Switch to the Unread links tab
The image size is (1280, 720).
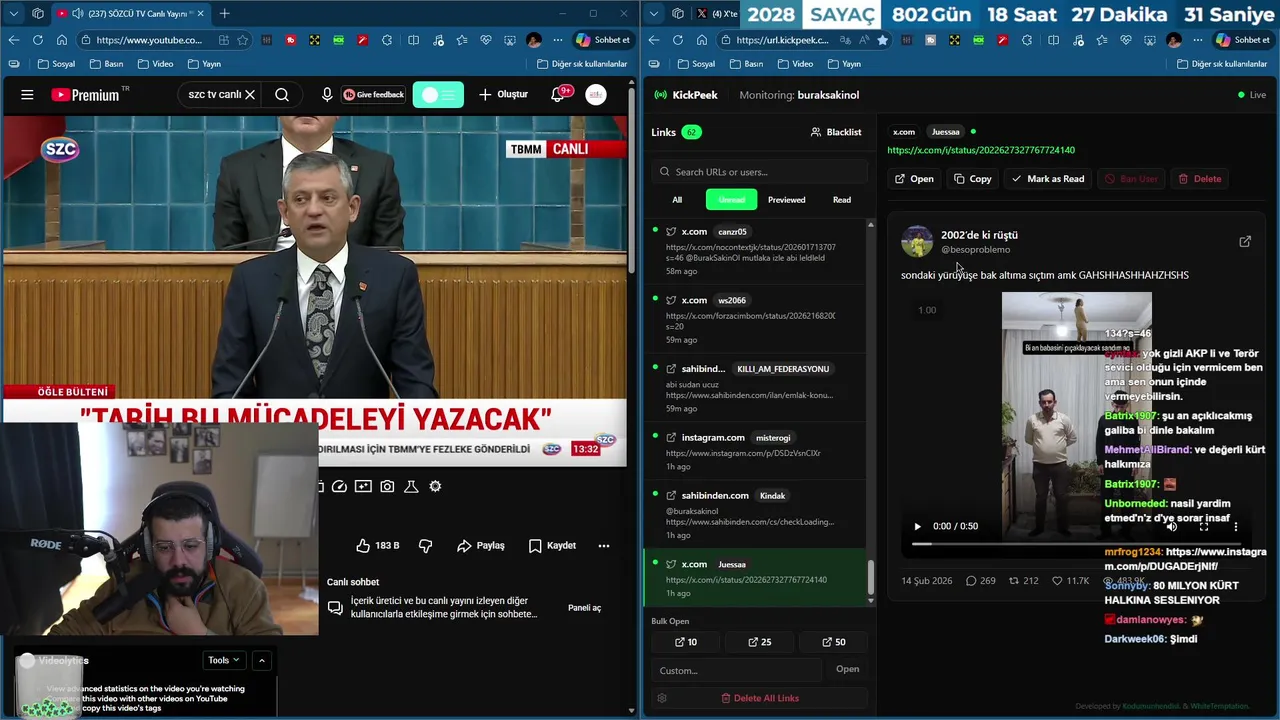click(x=731, y=200)
